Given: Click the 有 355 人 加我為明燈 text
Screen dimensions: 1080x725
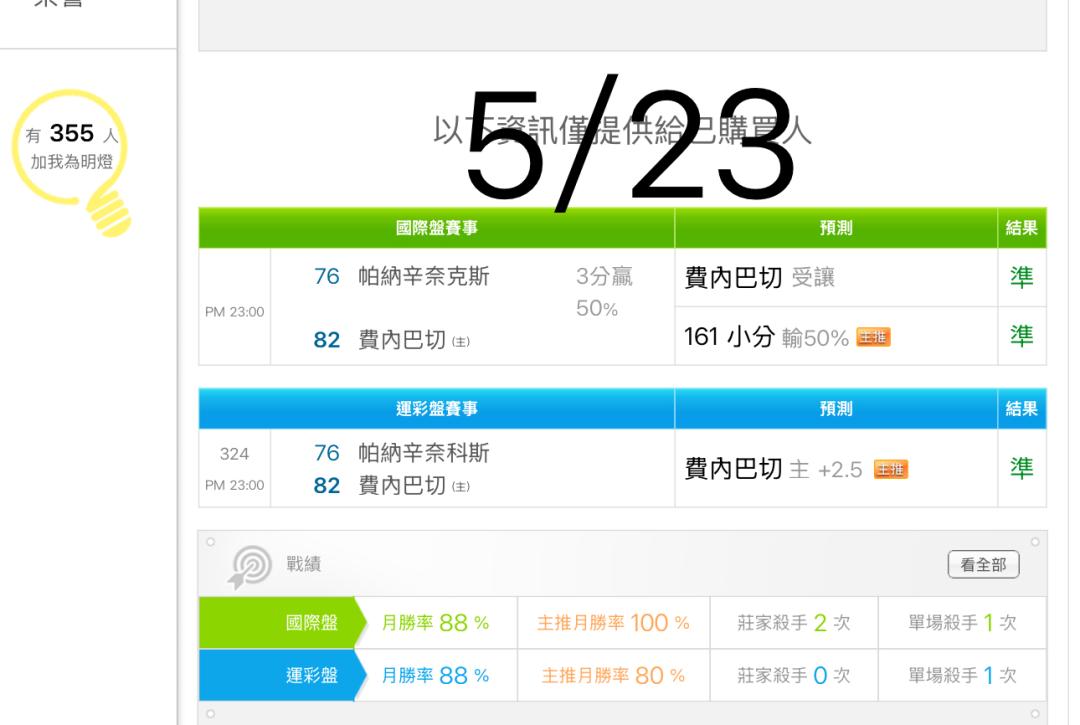Looking at the screenshot, I should point(72,147).
